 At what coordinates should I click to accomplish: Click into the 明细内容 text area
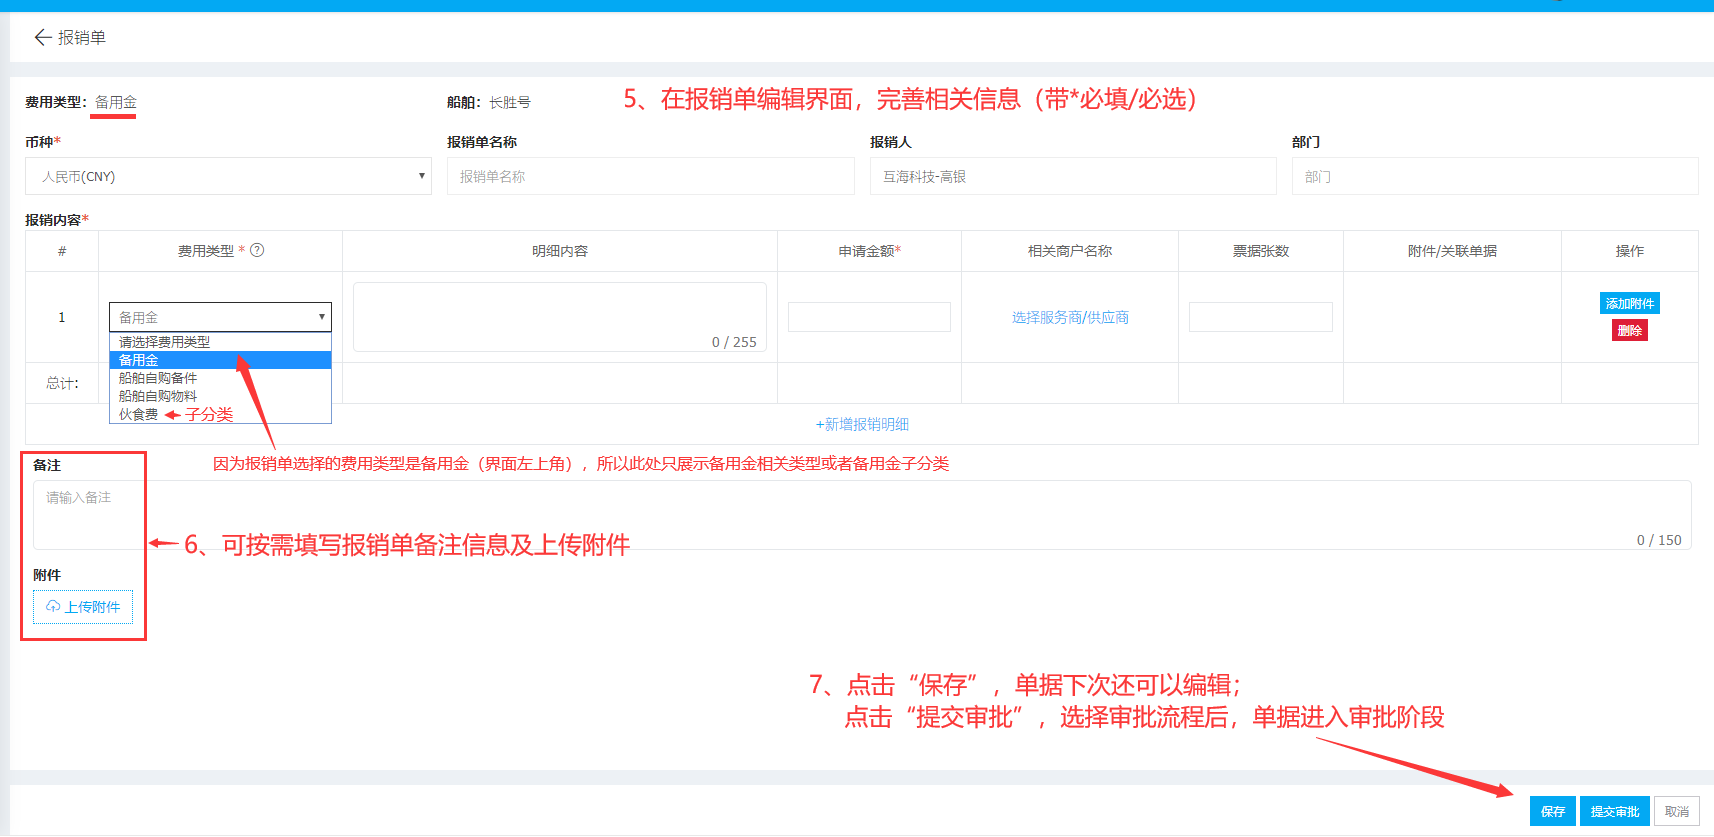[x=559, y=317]
